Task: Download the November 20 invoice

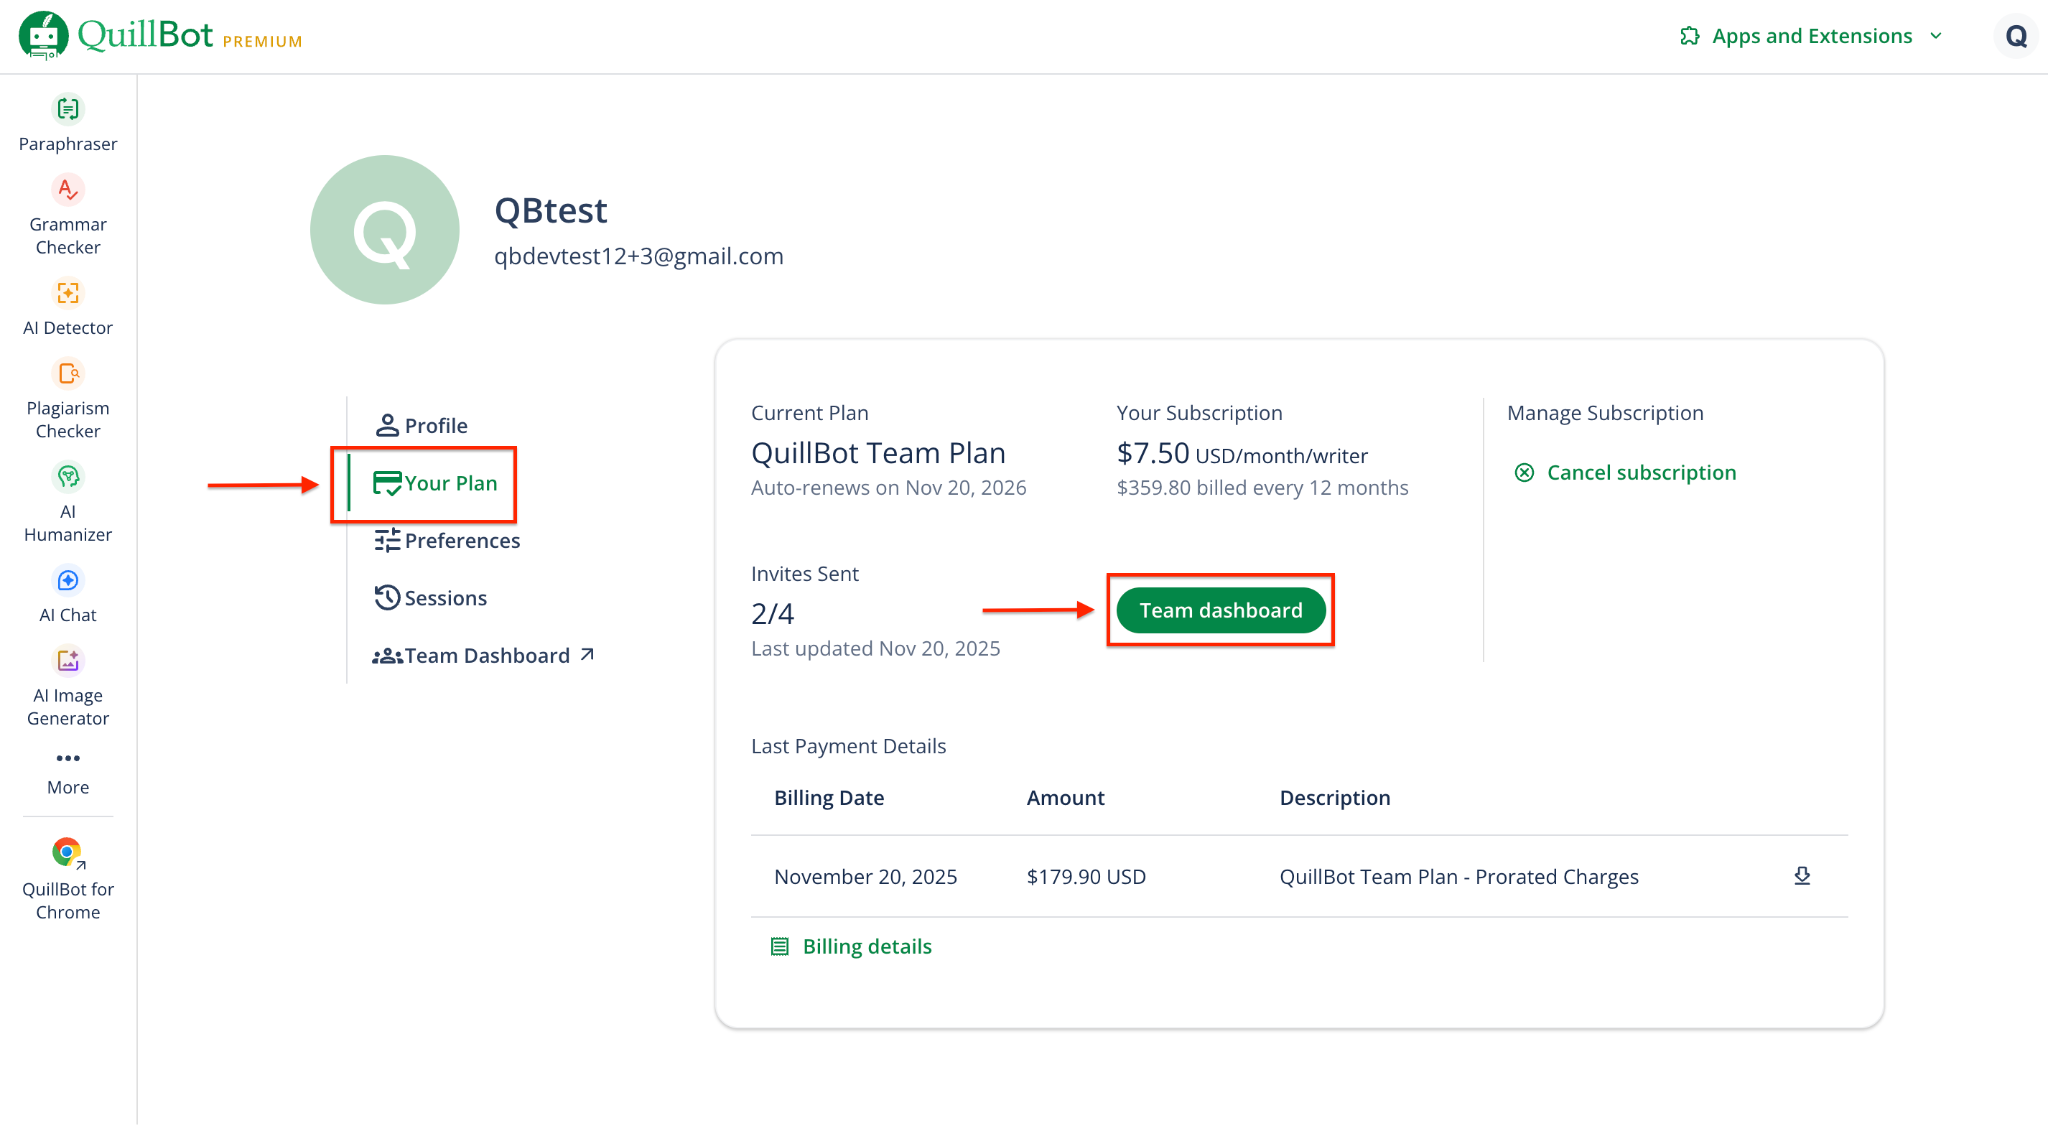Action: tap(1802, 876)
